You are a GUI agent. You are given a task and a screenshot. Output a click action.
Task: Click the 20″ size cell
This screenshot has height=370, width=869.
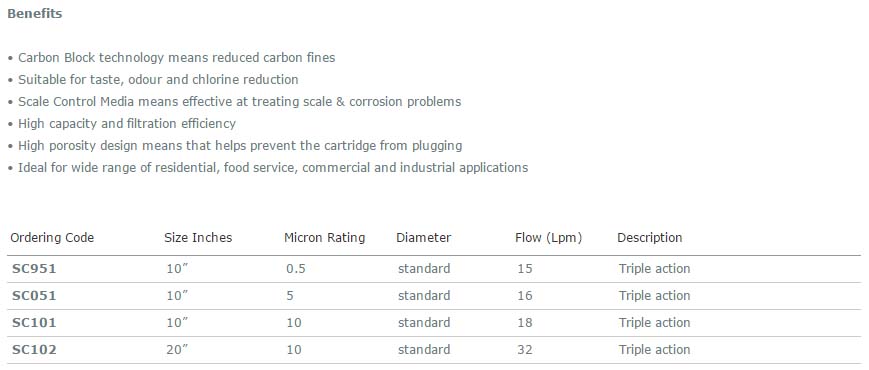(177, 350)
